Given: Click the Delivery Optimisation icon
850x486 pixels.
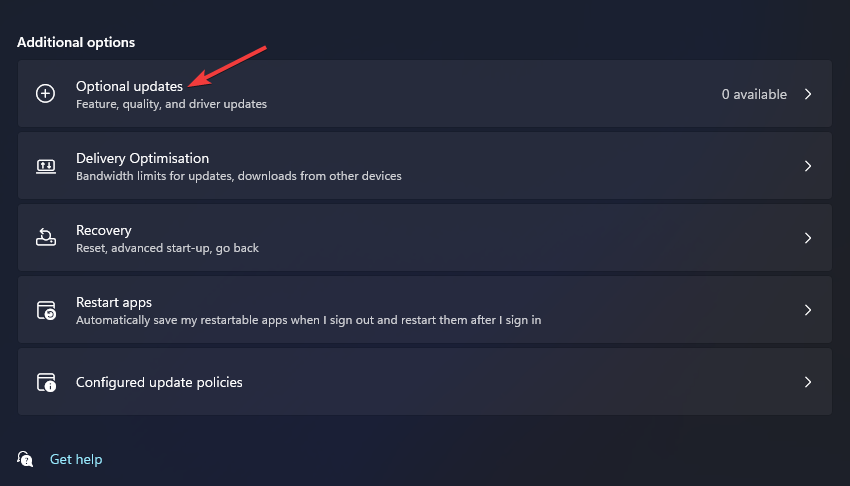Looking at the screenshot, I should 45,166.
